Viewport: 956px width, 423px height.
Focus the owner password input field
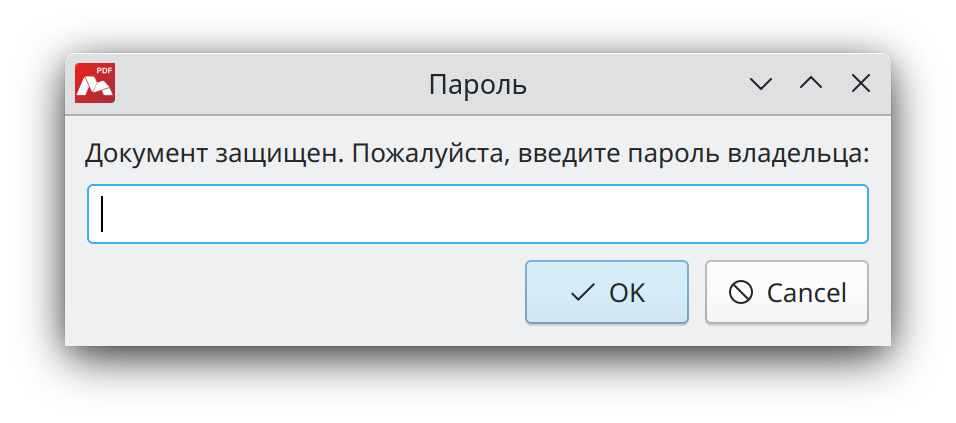point(478,213)
